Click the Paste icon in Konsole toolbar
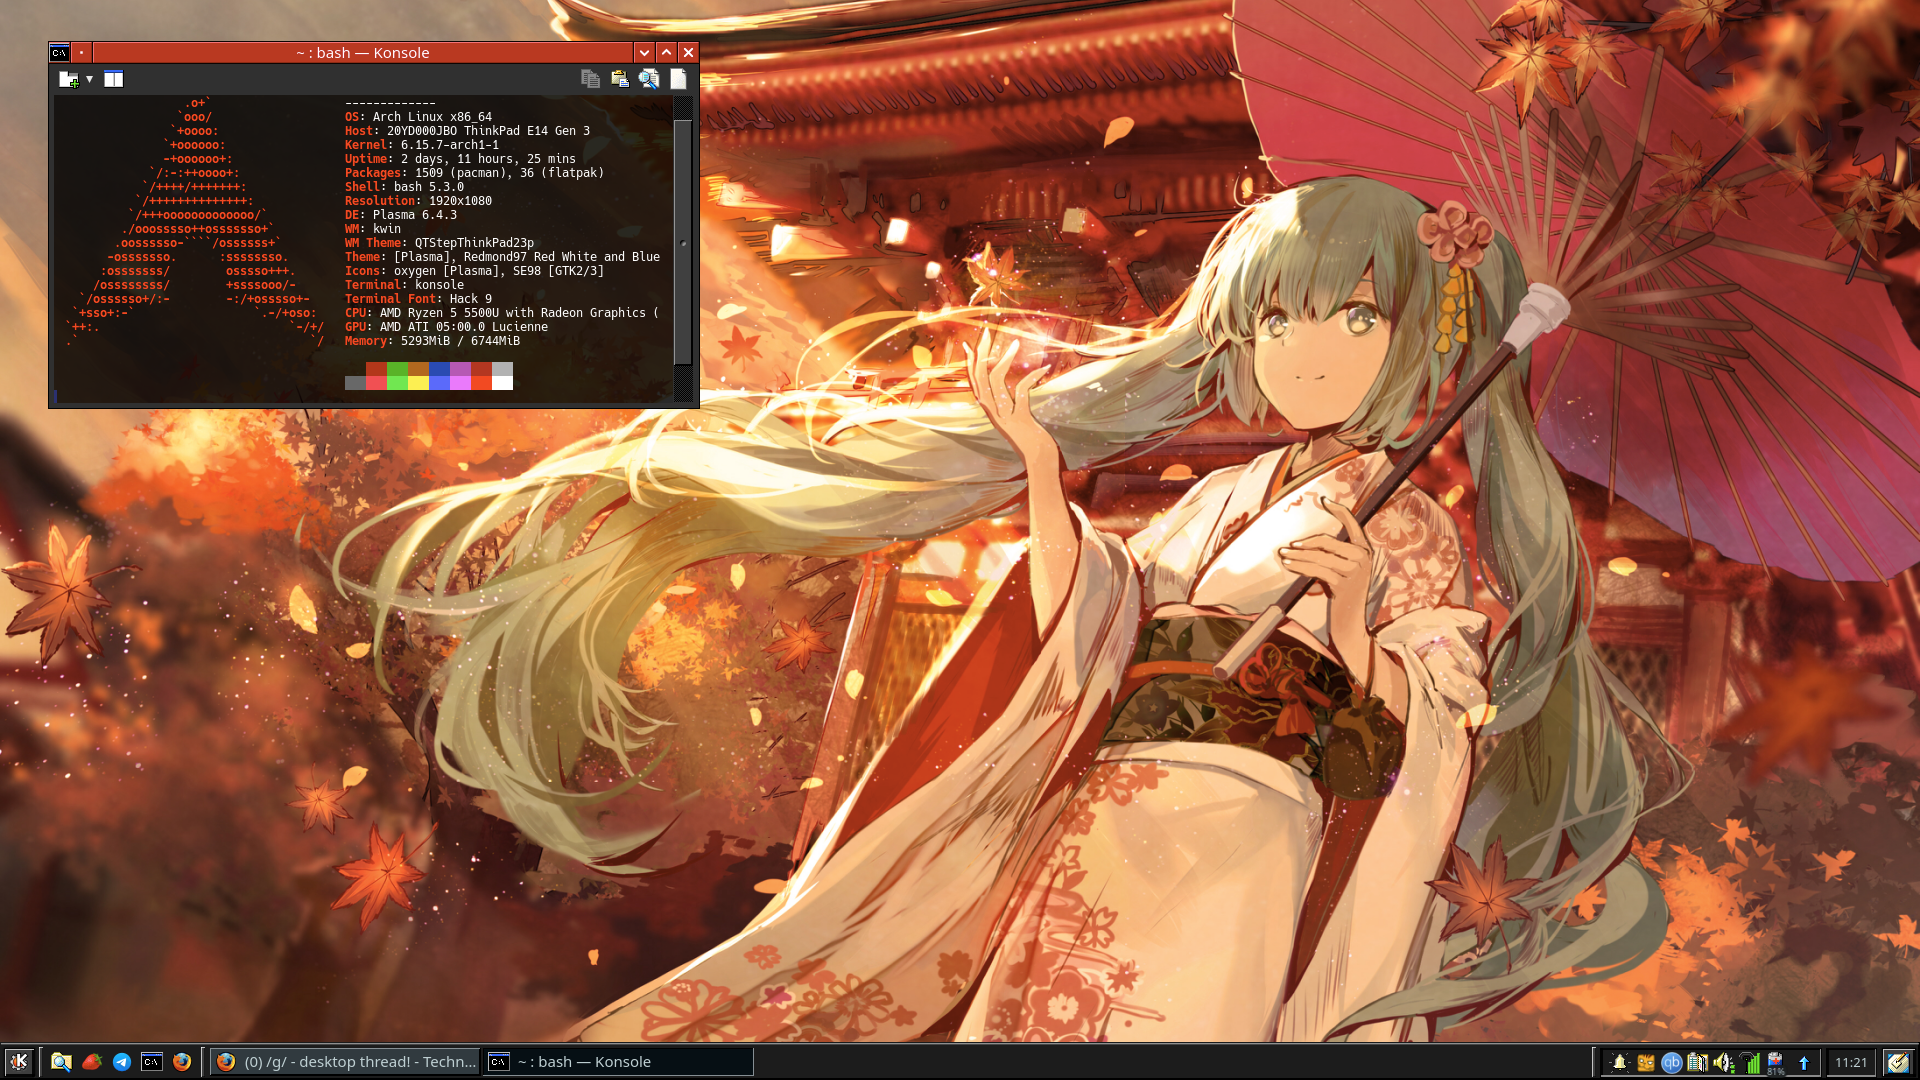The width and height of the screenshot is (1920, 1080). point(620,79)
